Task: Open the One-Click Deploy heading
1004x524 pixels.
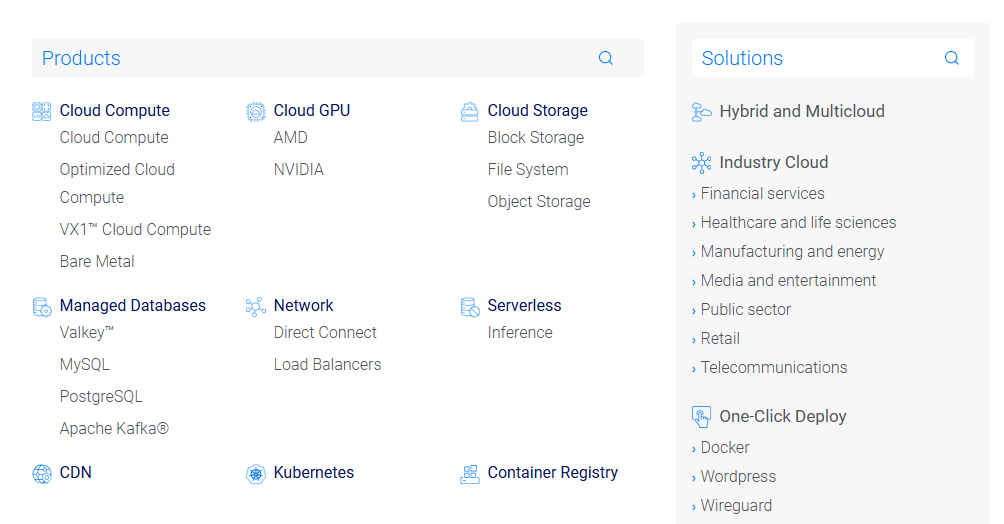Action: [782, 416]
